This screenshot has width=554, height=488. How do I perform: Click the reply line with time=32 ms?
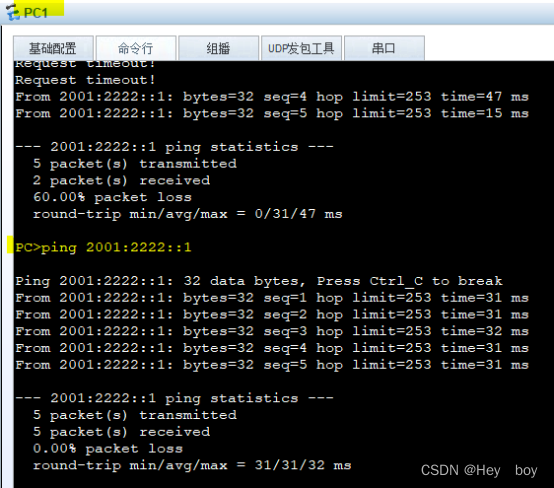[x=272, y=331]
